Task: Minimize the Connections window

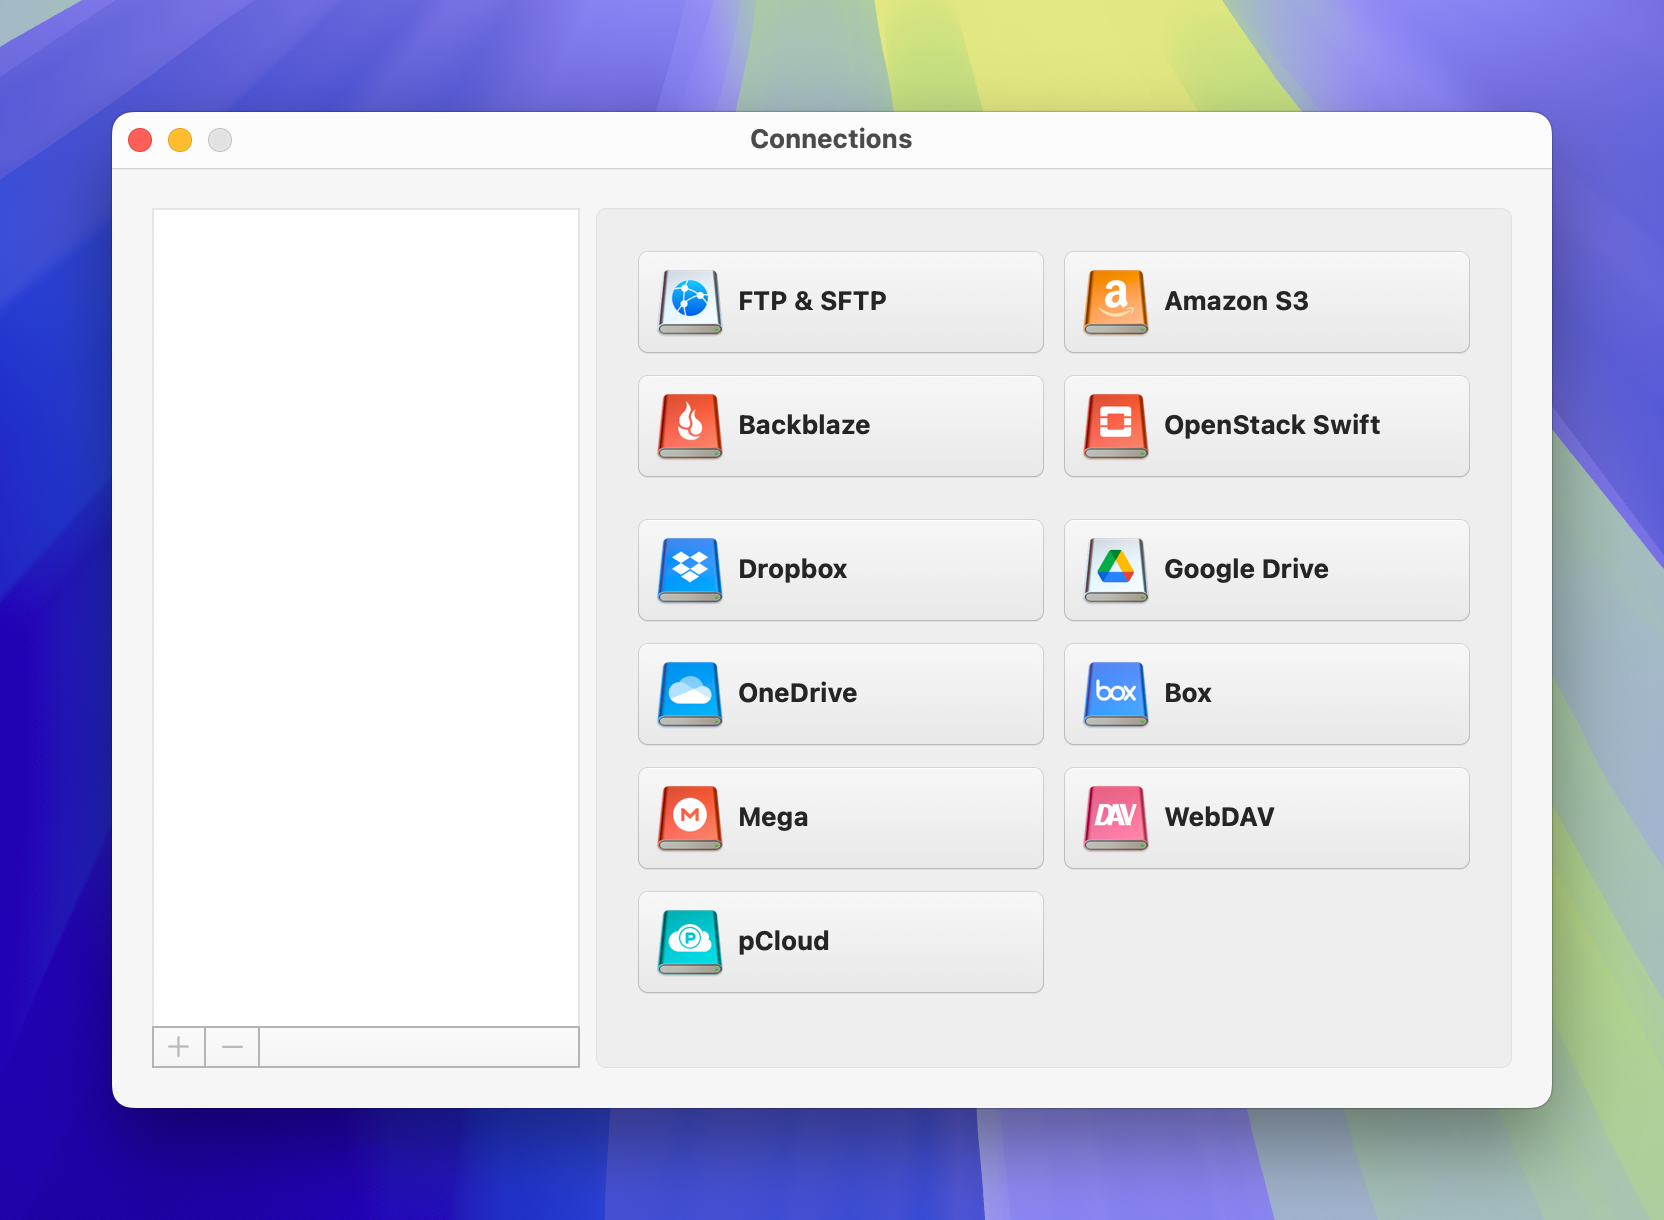Action: [180, 140]
